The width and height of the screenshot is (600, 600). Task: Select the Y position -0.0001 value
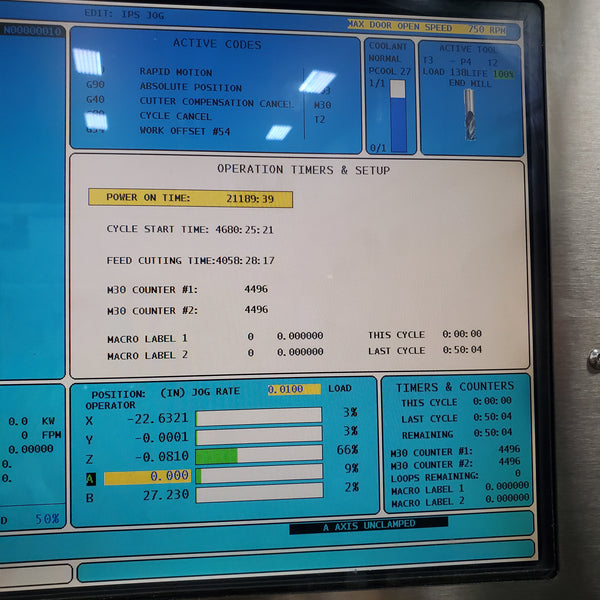162,437
